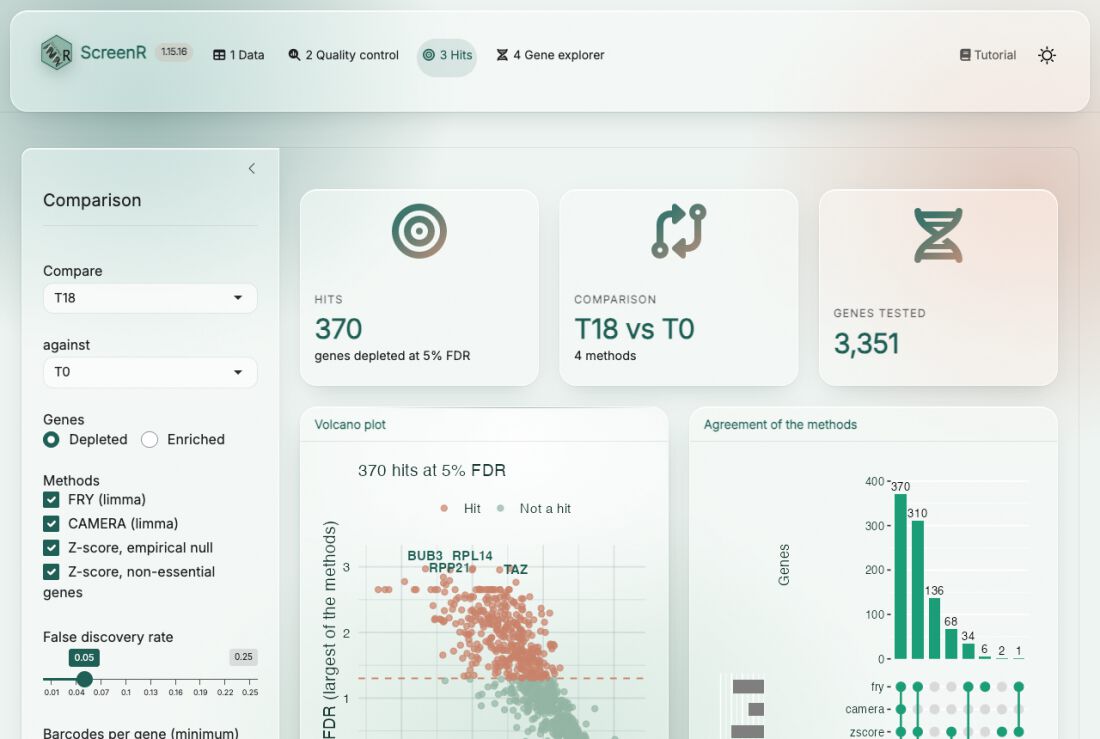
Task: Toggle the Z-score, empirical null checkbox
Action: coord(51,547)
